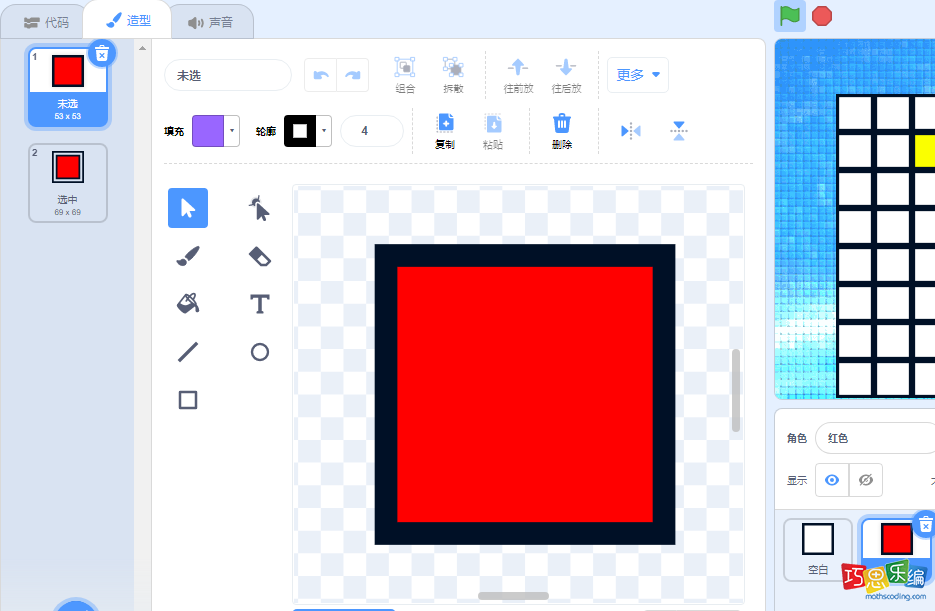Click the green flag to run
The image size is (935, 611).
790,15
